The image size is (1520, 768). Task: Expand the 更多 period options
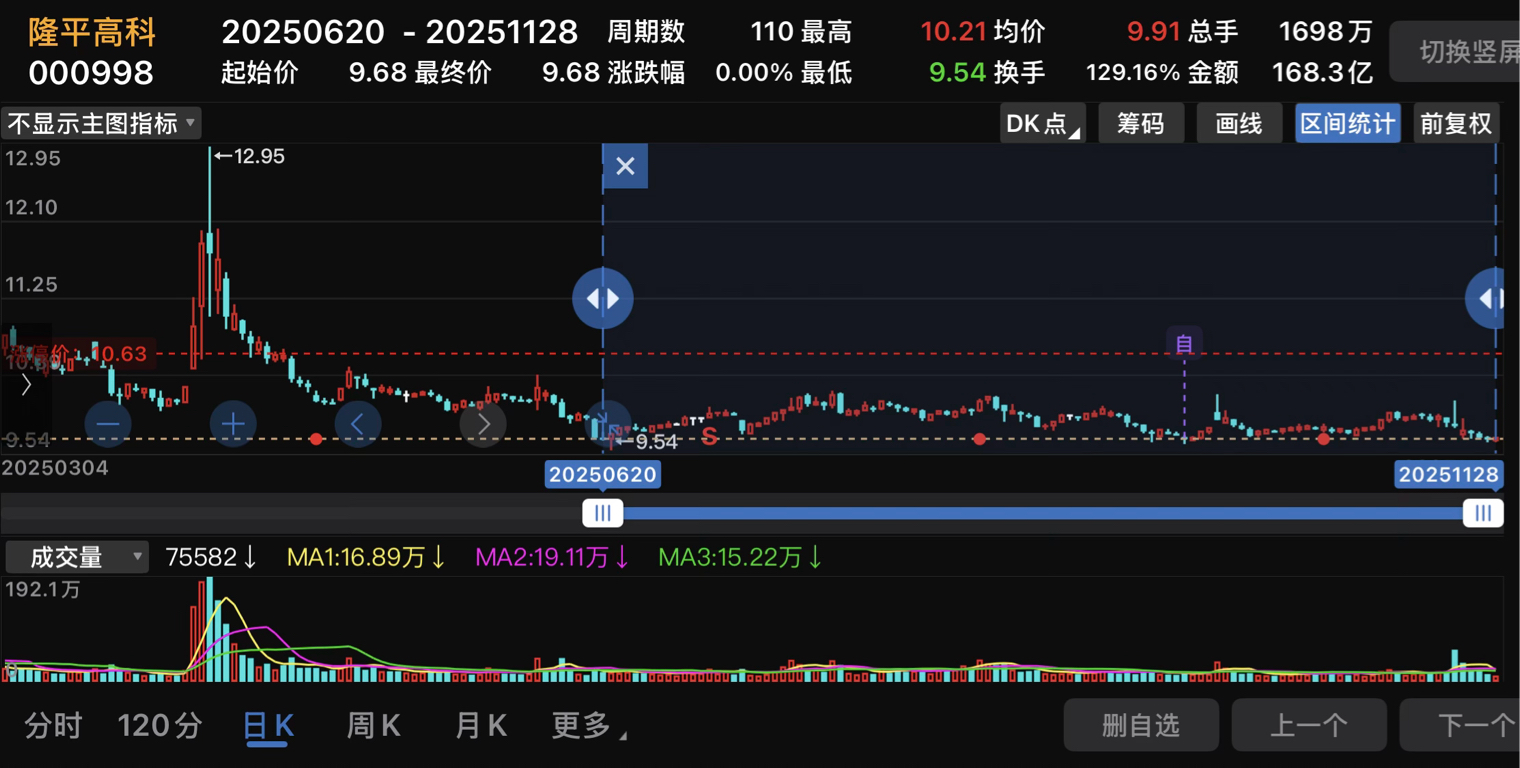pos(589,725)
